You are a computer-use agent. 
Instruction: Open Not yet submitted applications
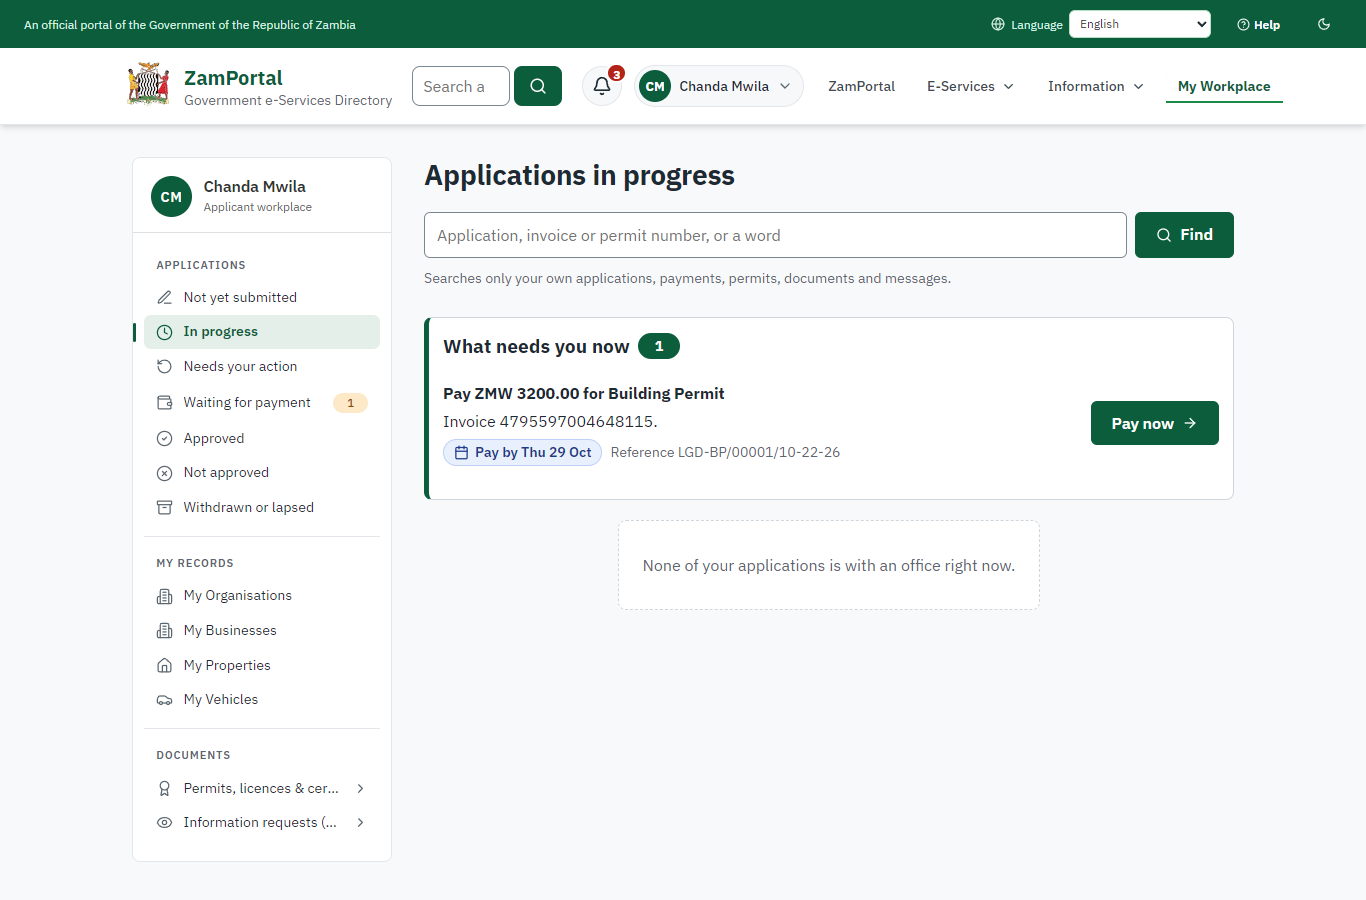pyautogui.click(x=262, y=297)
